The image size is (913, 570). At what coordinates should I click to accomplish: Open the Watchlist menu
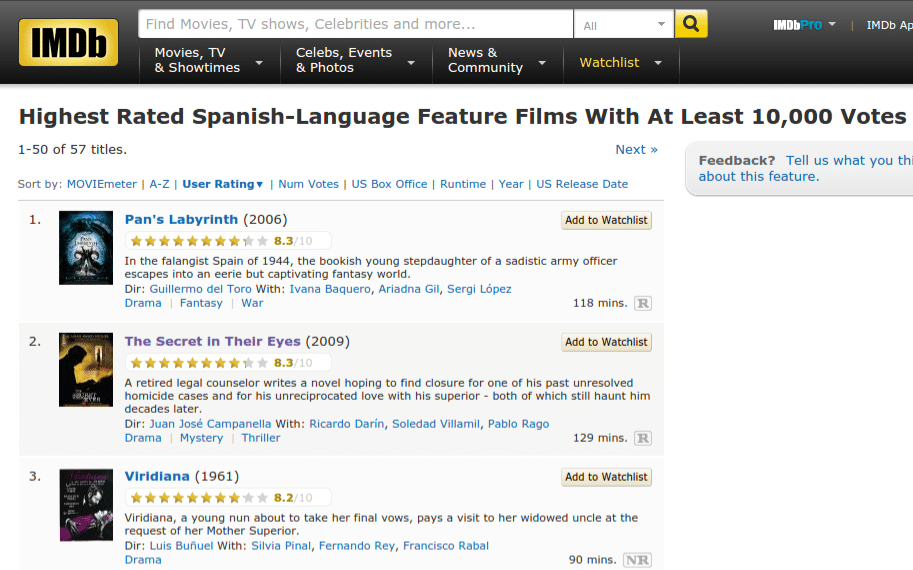(x=621, y=63)
